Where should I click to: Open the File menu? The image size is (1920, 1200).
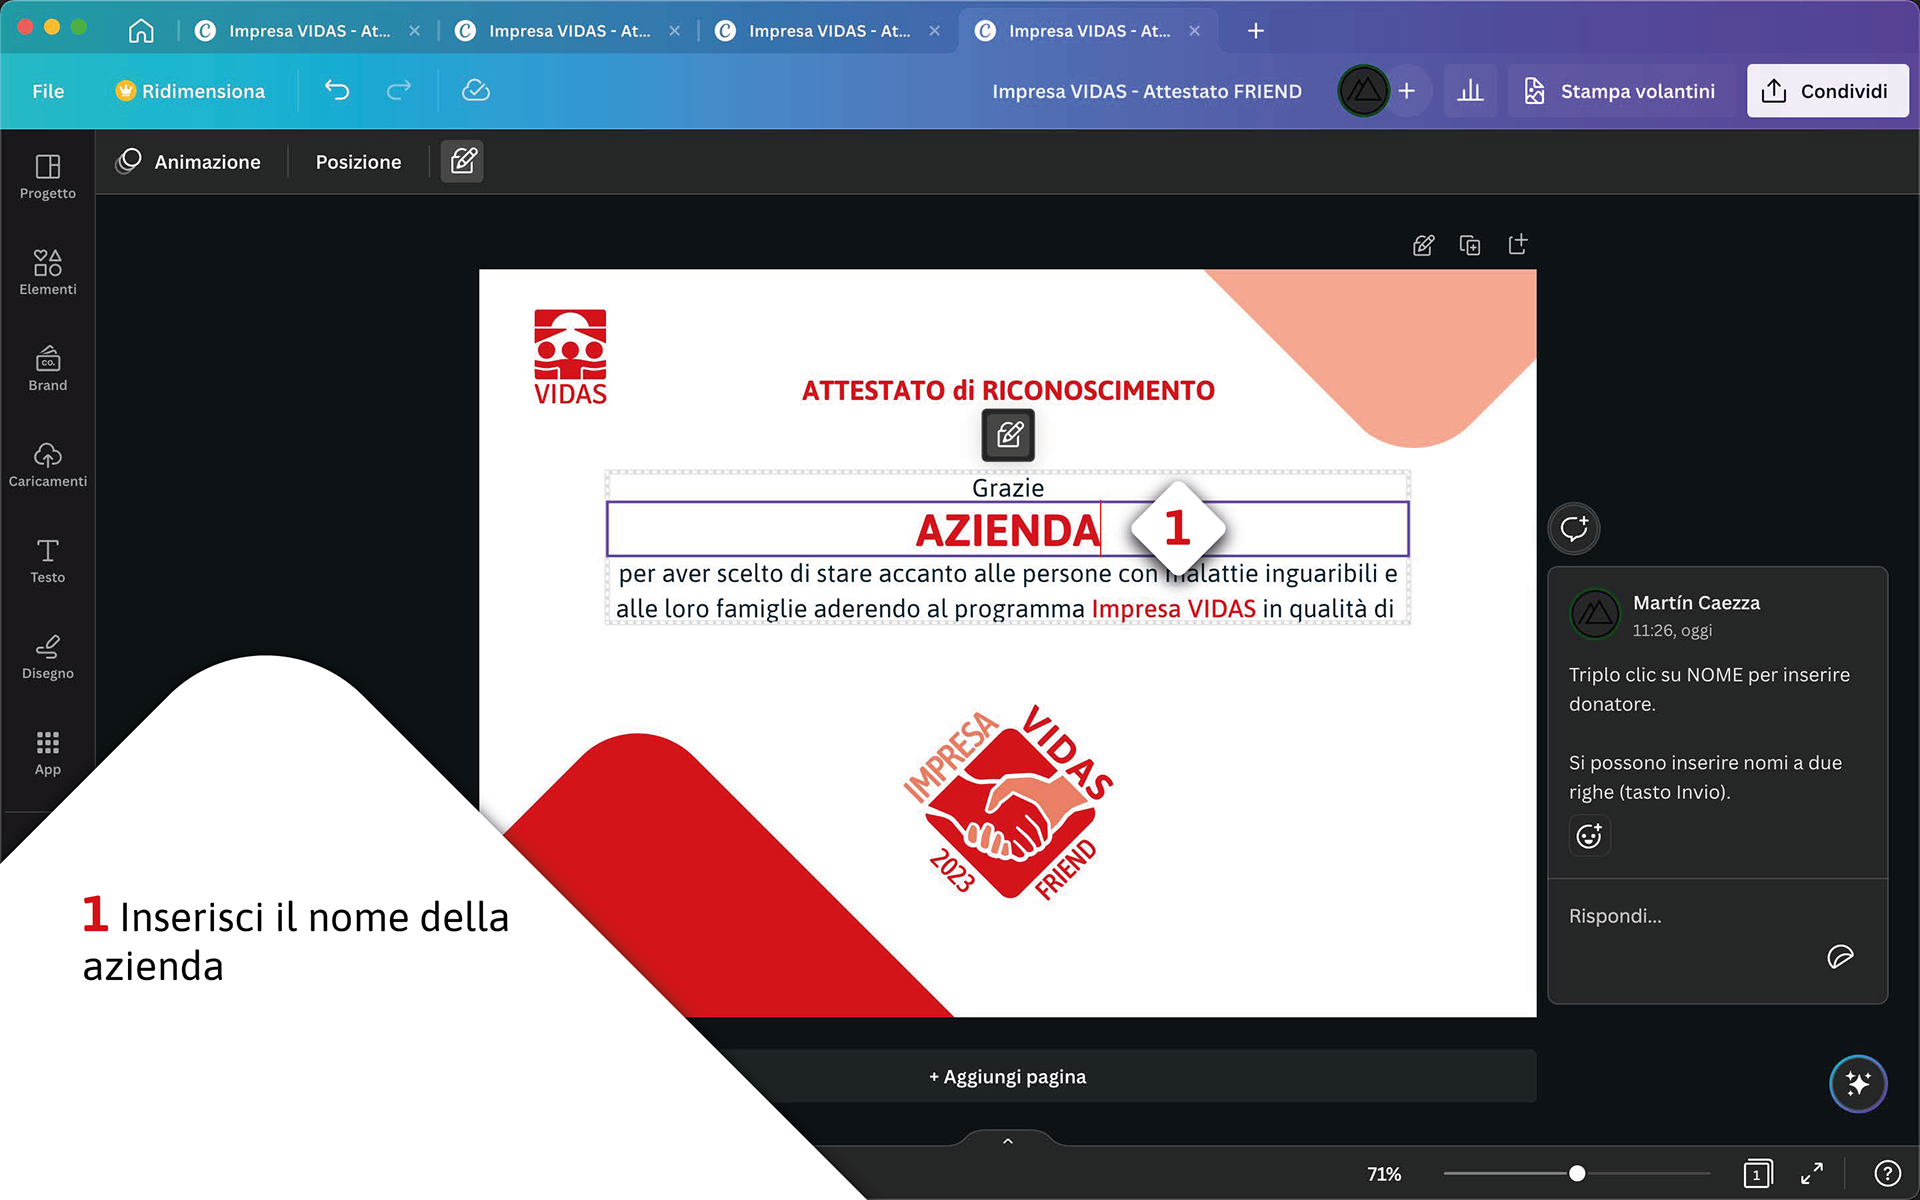tap(48, 91)
